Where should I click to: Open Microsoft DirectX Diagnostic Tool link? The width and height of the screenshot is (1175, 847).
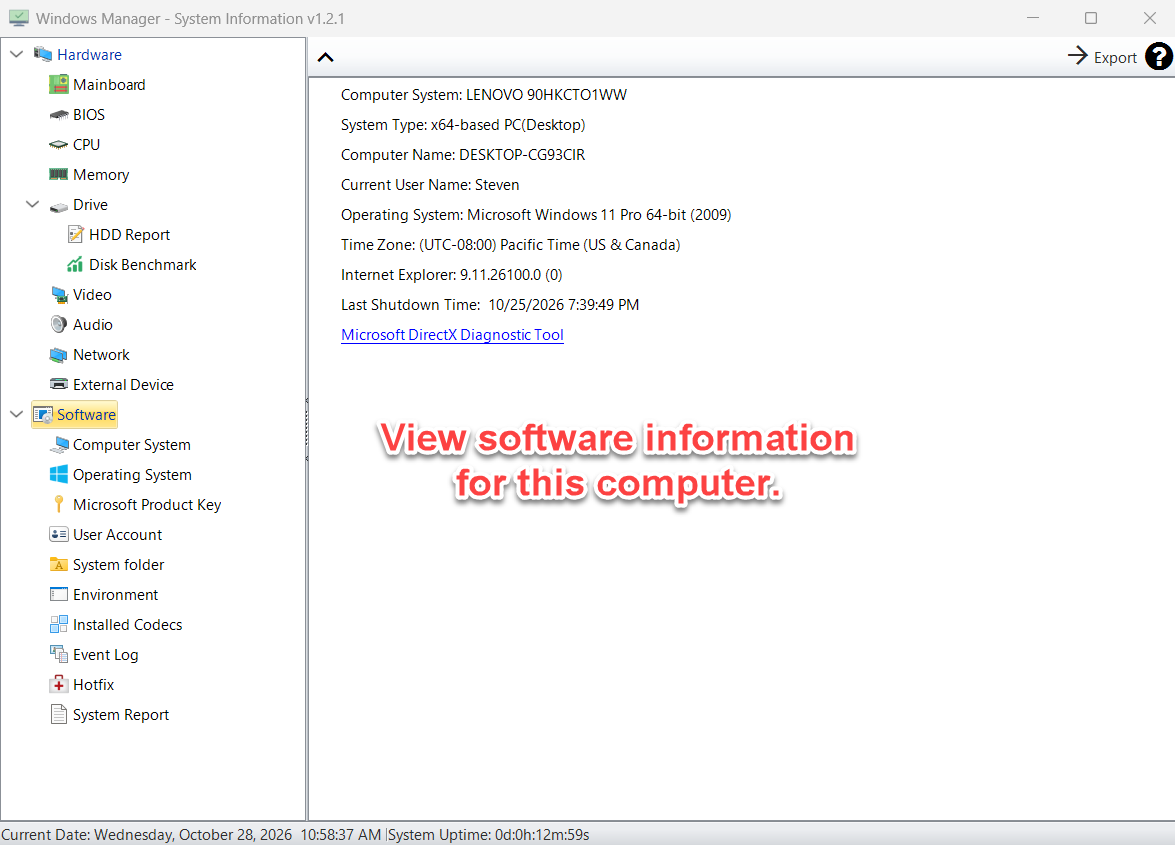coord(452,335)
